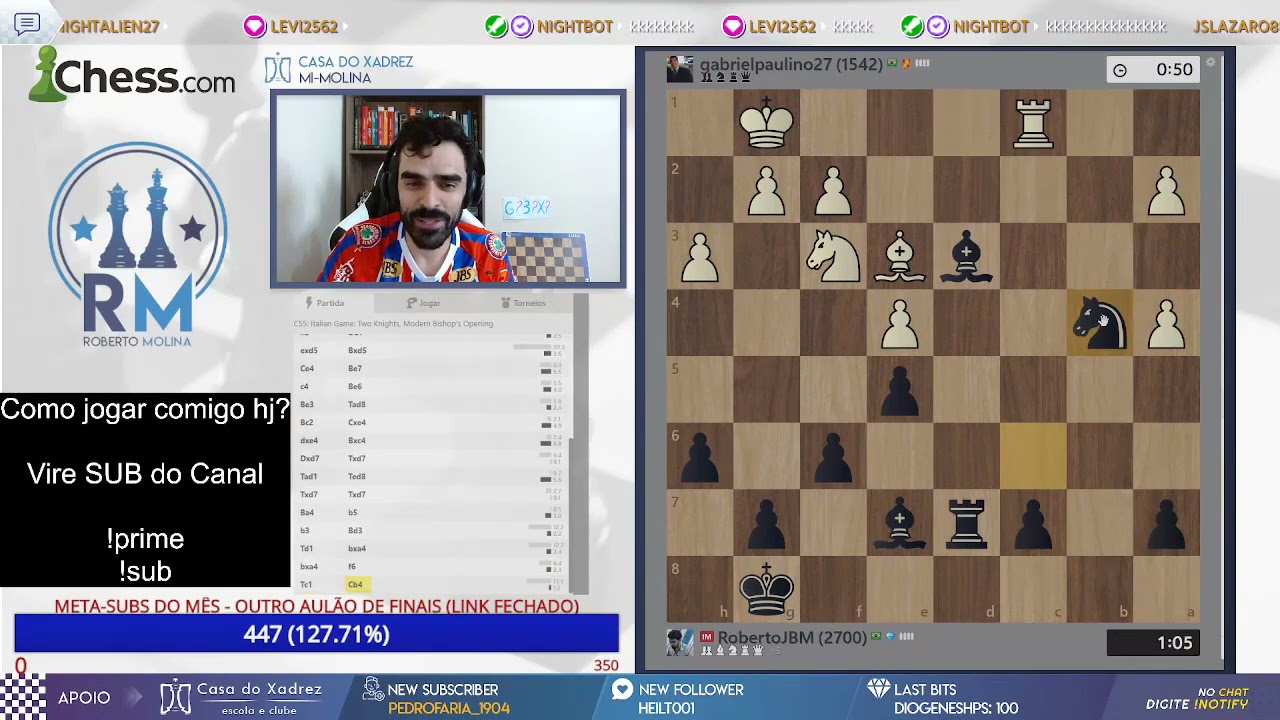The width and height of the screenshot is (1280, 720).
Task: Switch to the Torneios tab
Action: (524, 303)
